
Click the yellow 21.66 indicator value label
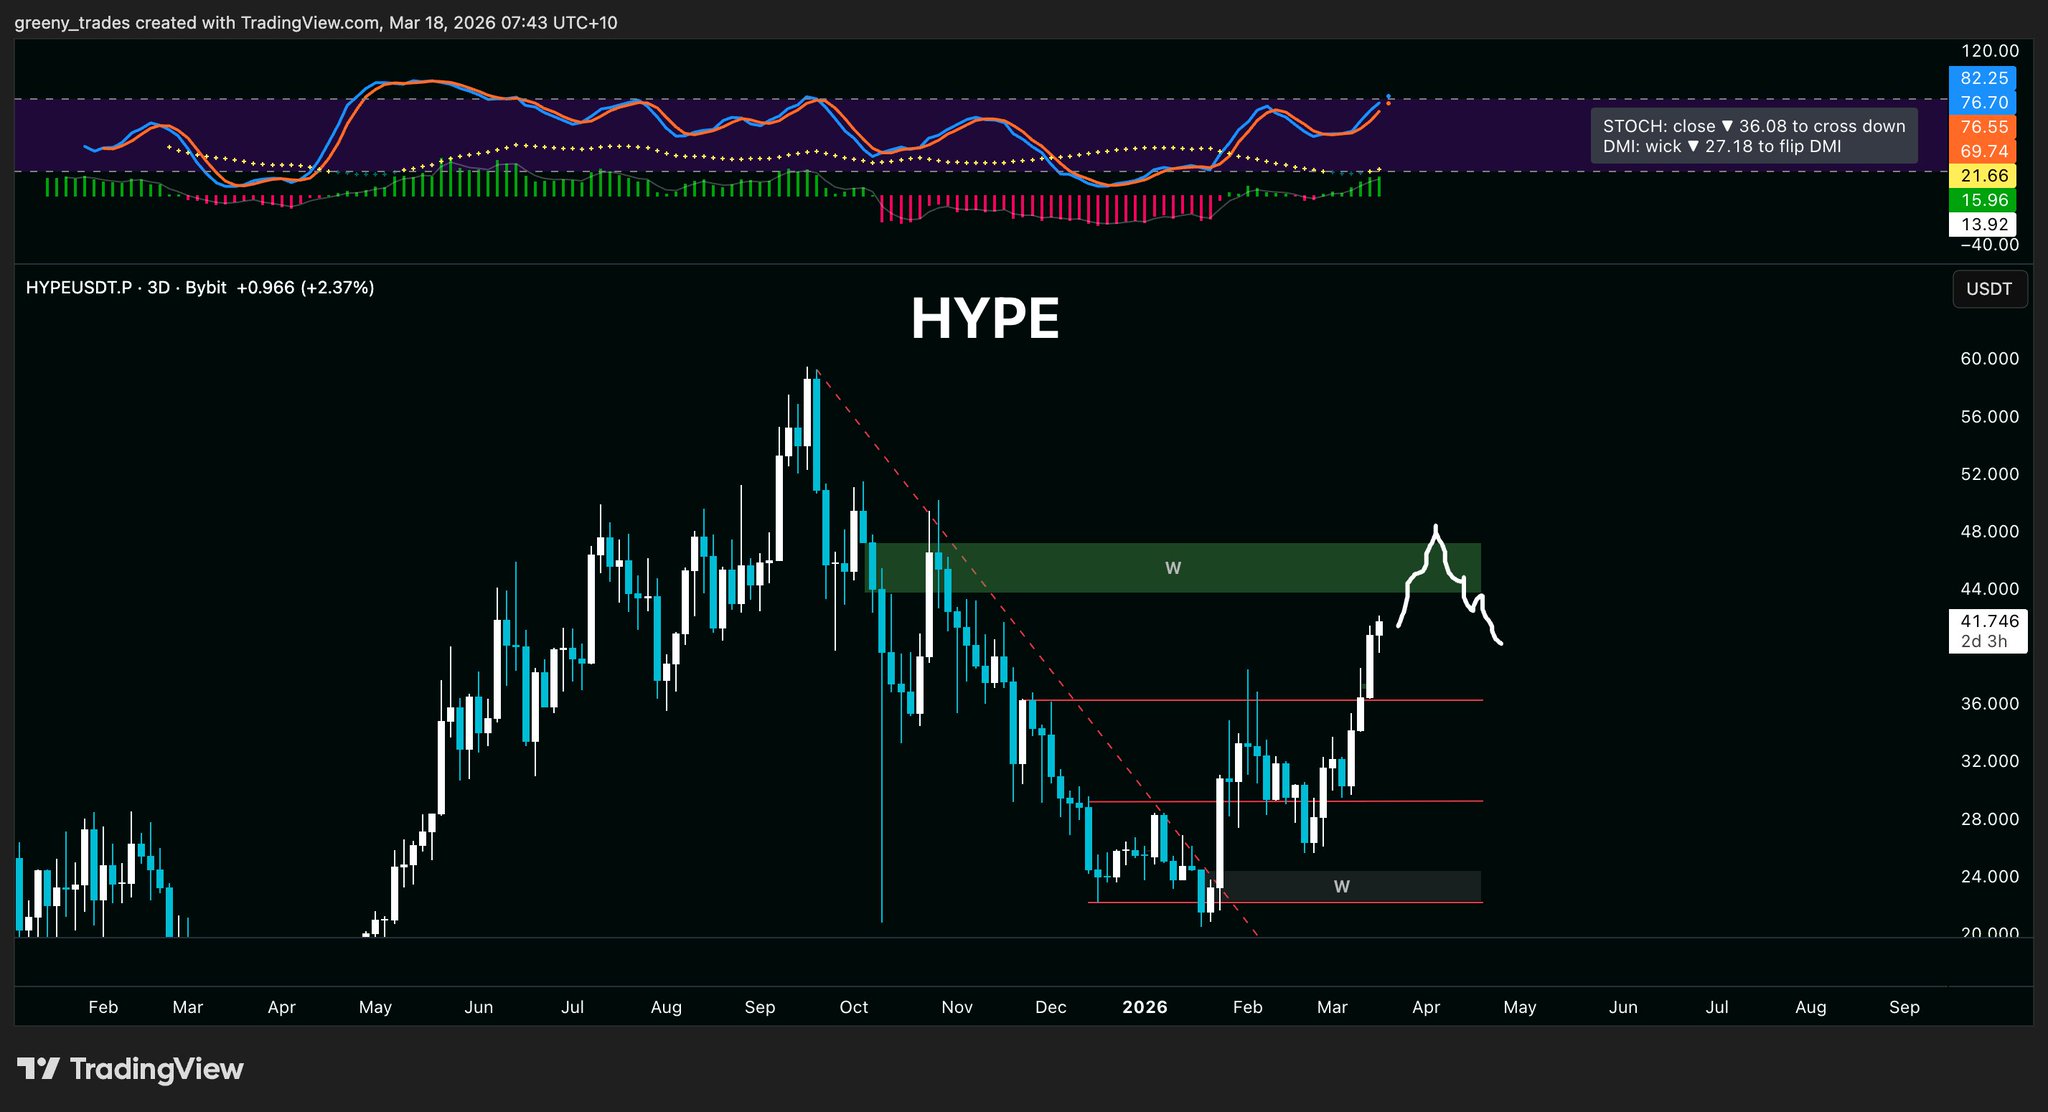(x=1983, y=176)
